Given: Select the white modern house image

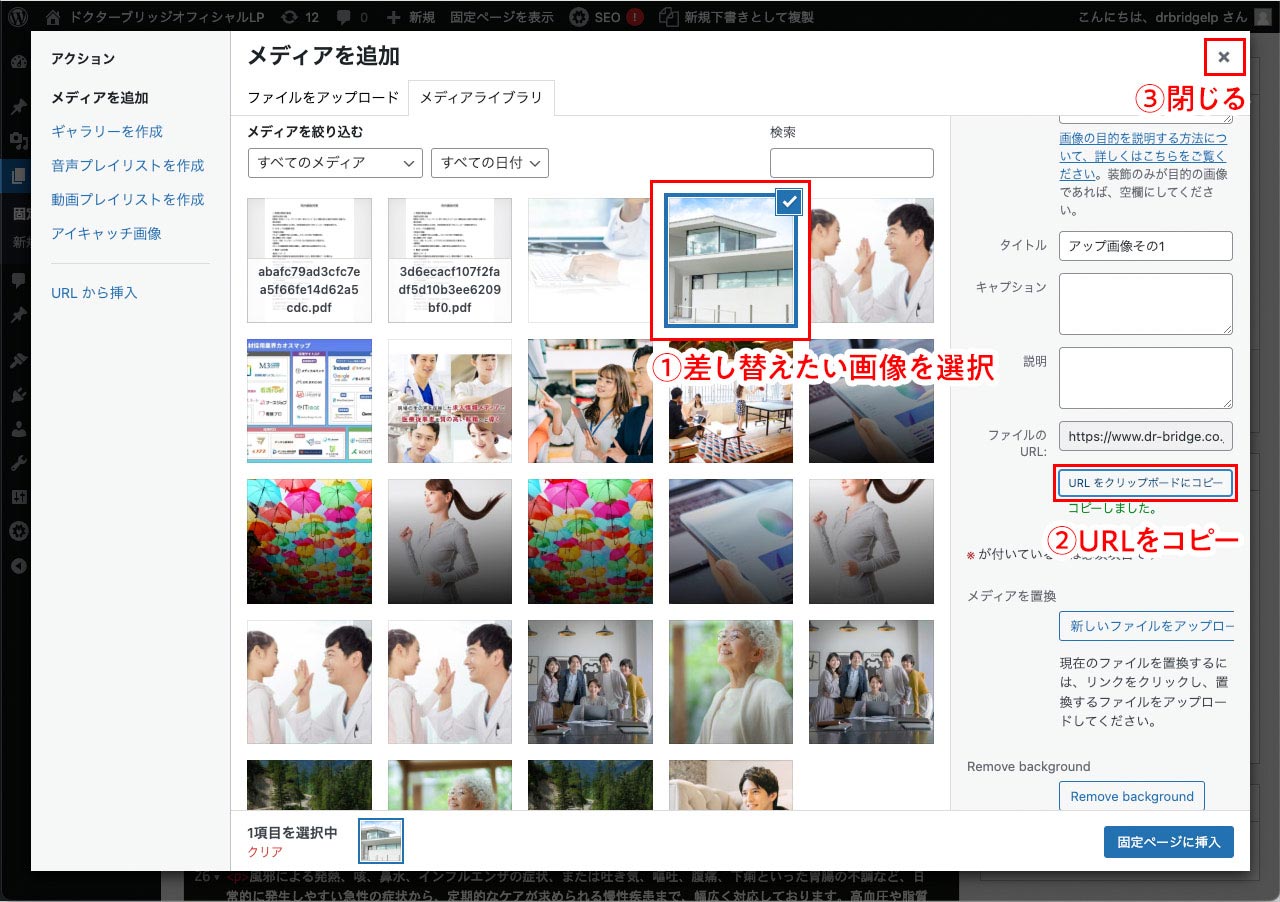Looking at the screenshot, I should click(731, 260).
